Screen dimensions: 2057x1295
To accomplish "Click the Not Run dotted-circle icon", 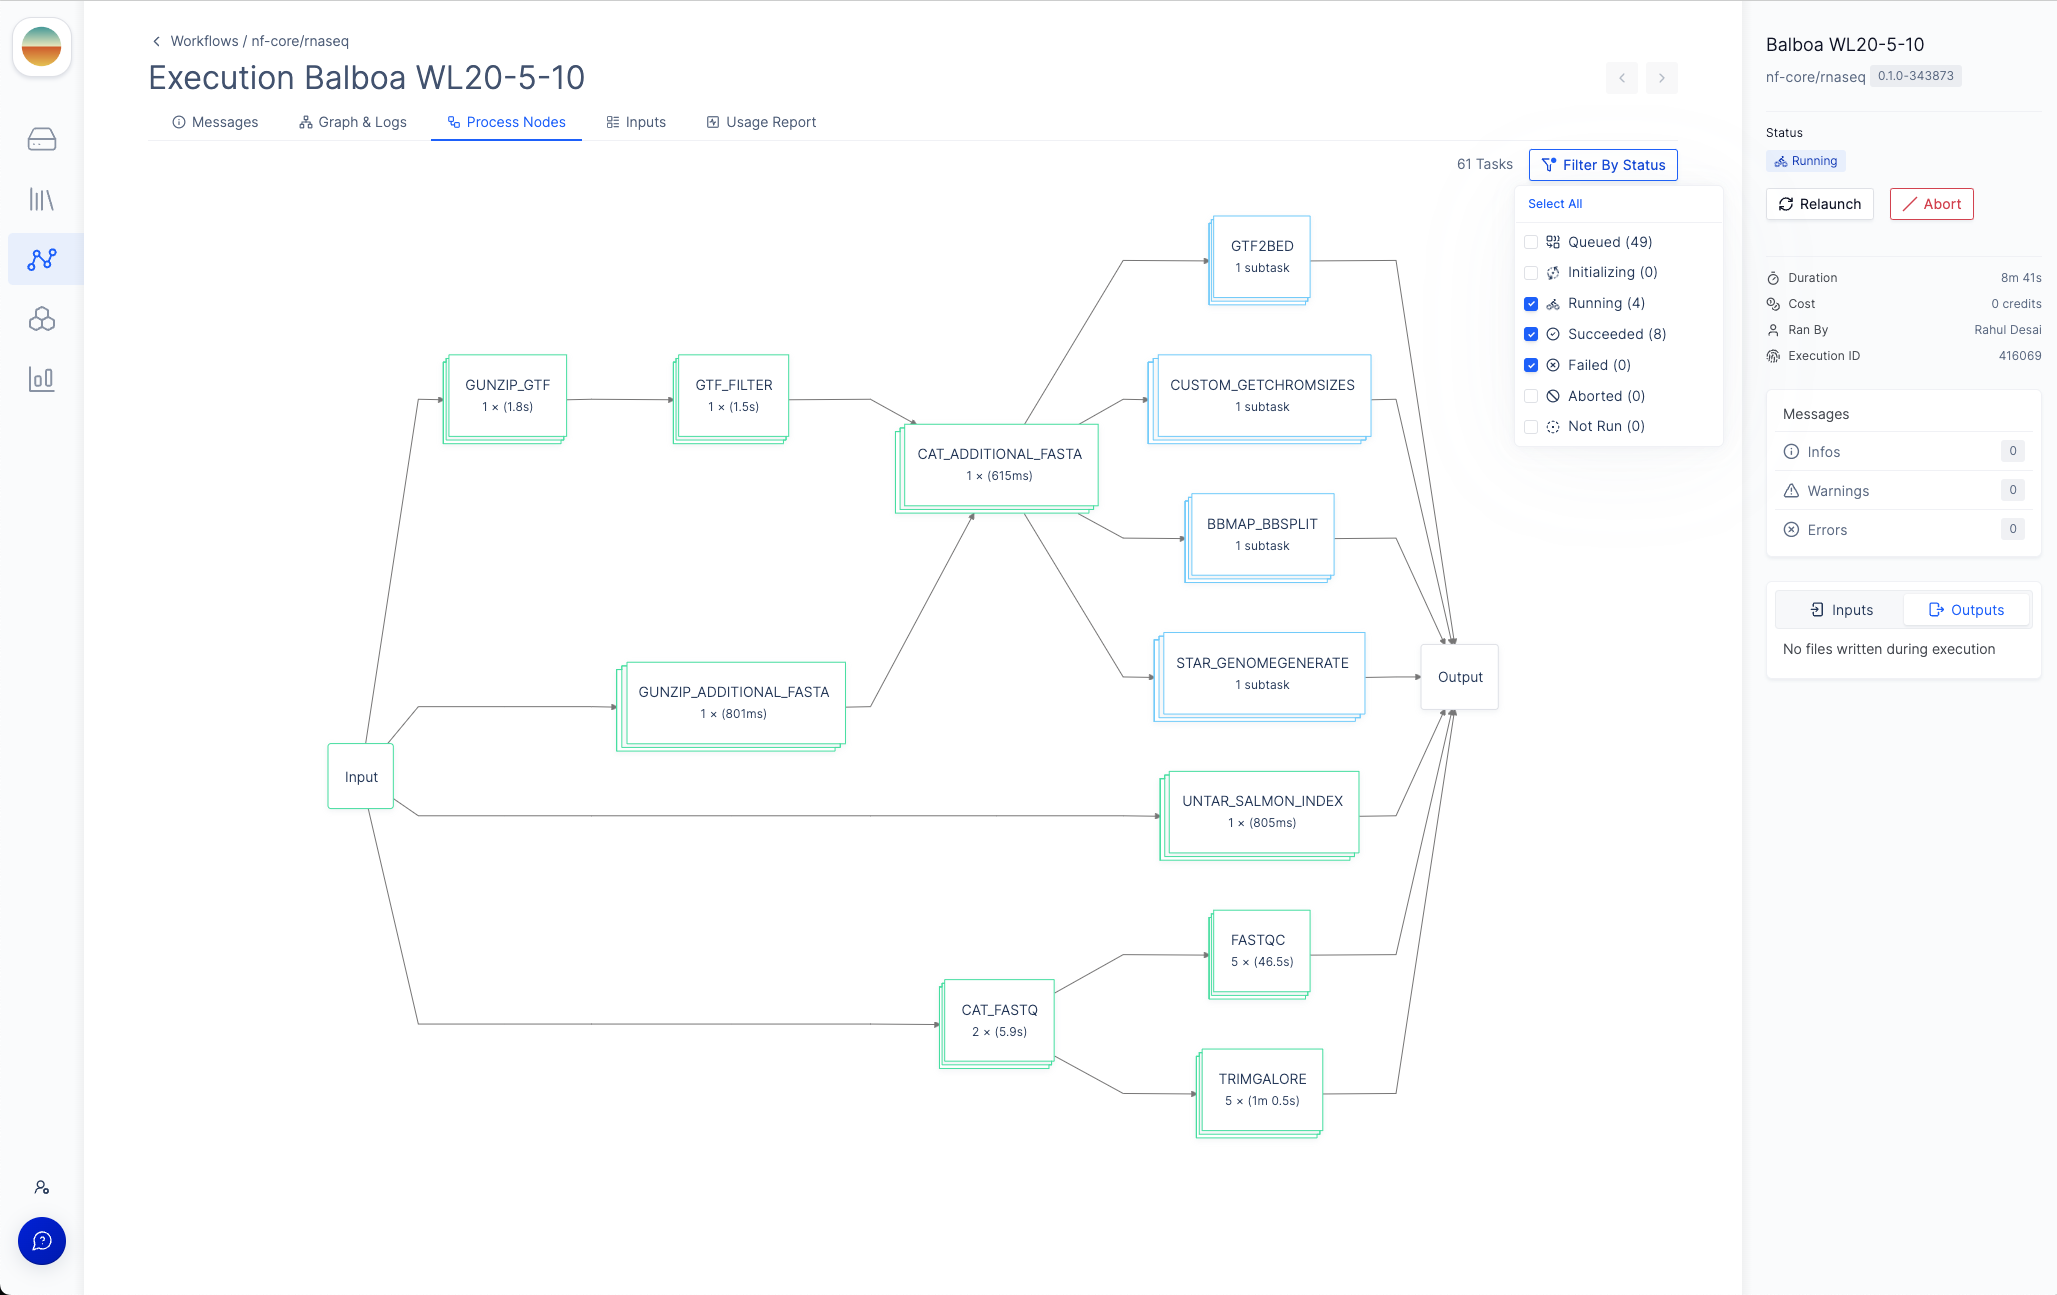I will point(1553,426).
